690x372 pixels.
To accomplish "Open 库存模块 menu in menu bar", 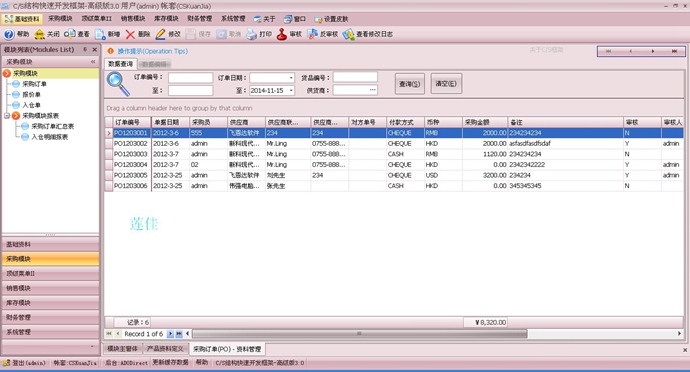I will (166, 19).
